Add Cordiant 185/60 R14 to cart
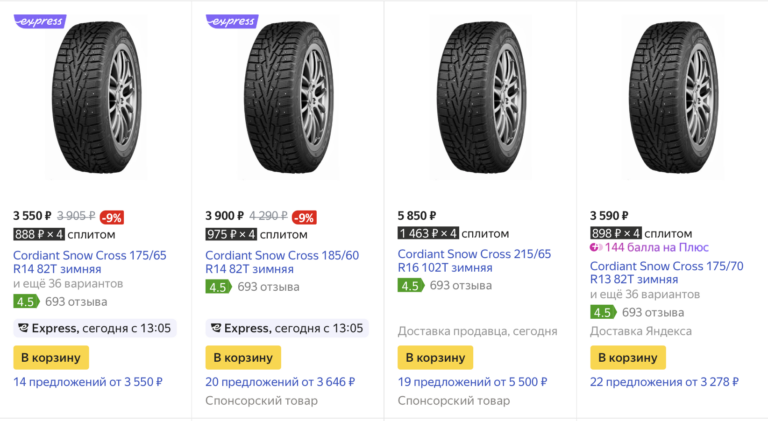 [x=243, y=357]
